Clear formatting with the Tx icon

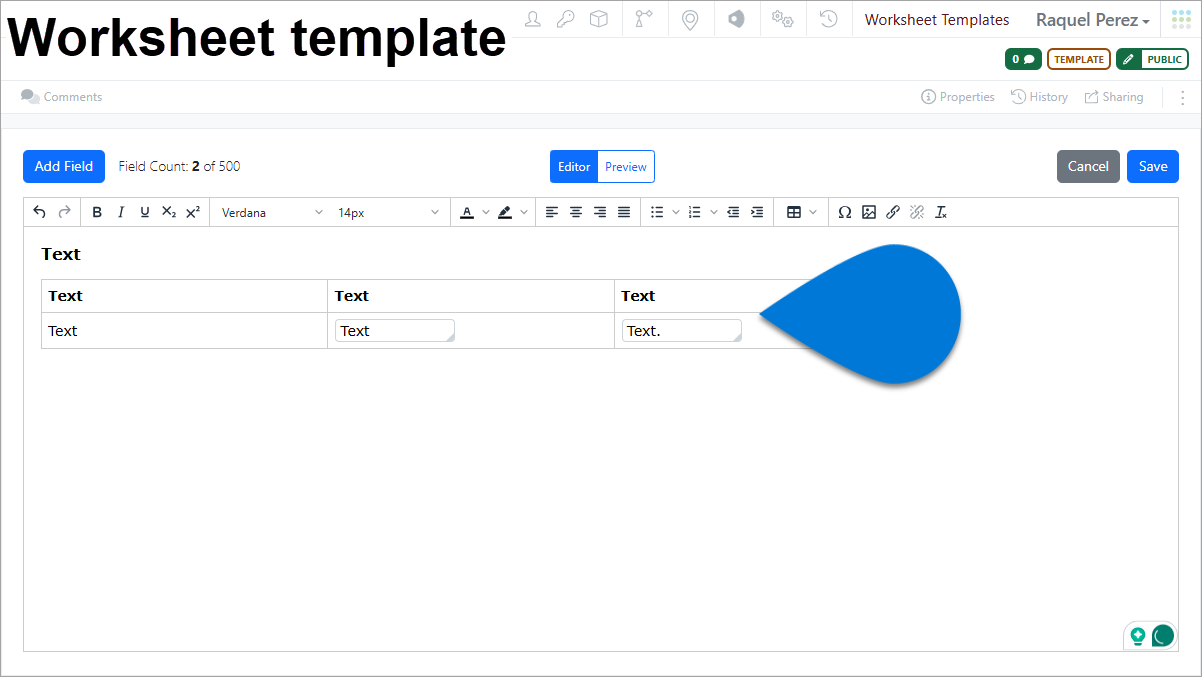click(941, 212)
